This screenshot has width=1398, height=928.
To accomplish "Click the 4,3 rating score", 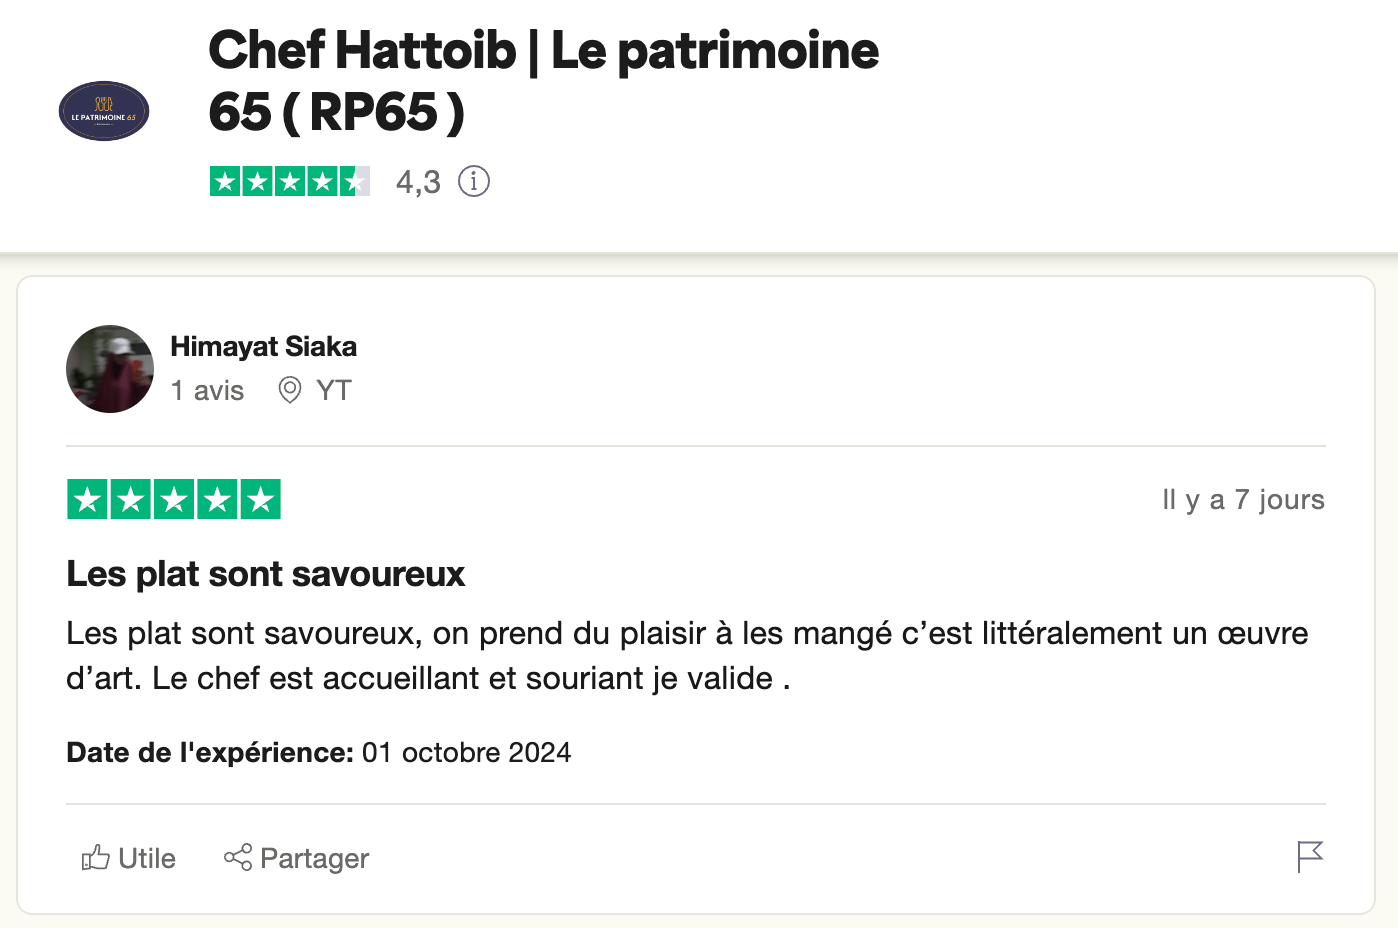I will tap(418, 182).
